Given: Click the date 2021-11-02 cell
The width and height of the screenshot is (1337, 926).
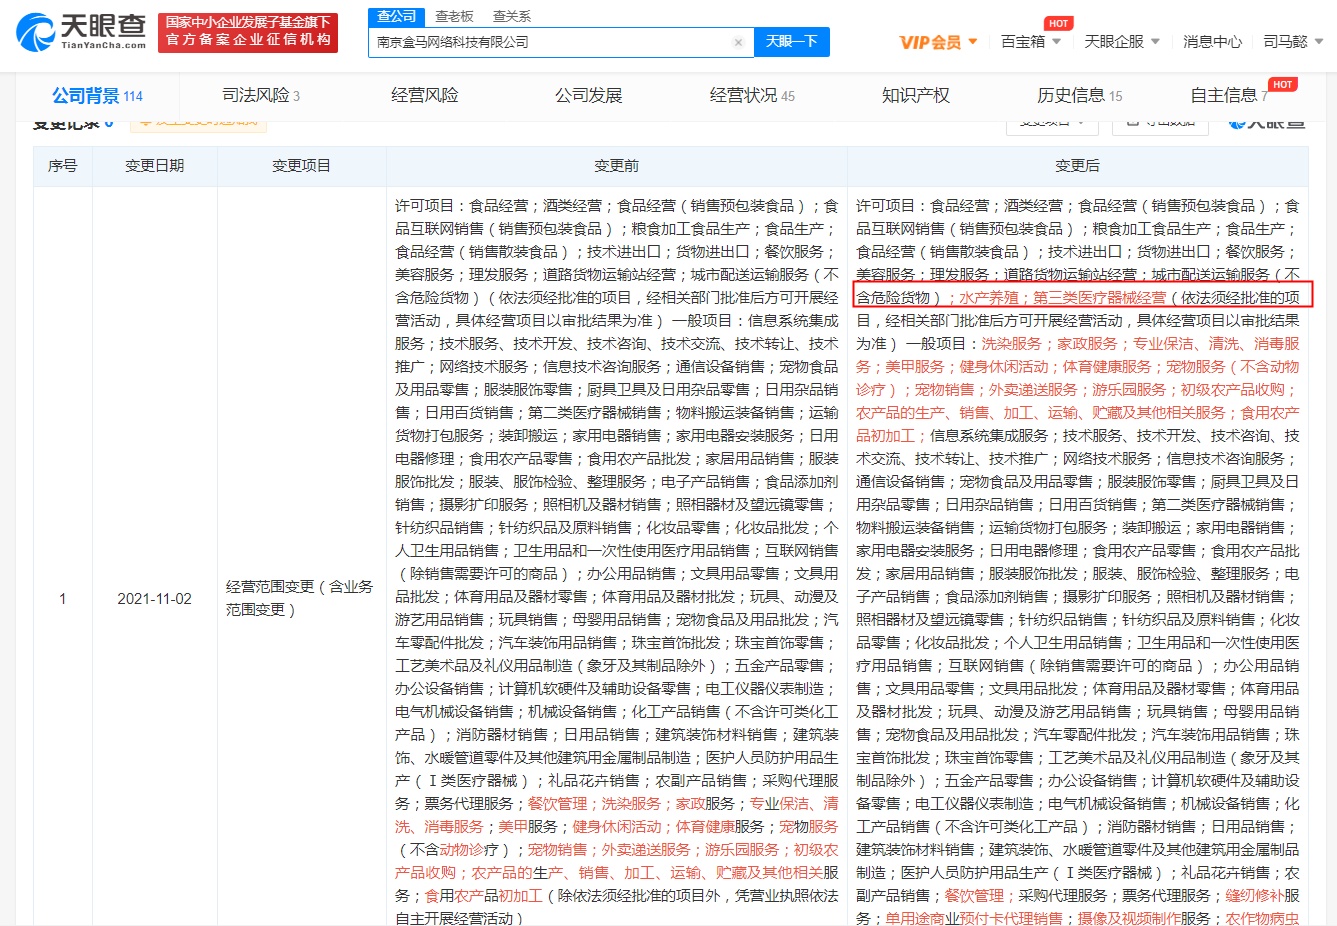Looking at the screenshot, I should pyautogui.click(x=155, y=599).
